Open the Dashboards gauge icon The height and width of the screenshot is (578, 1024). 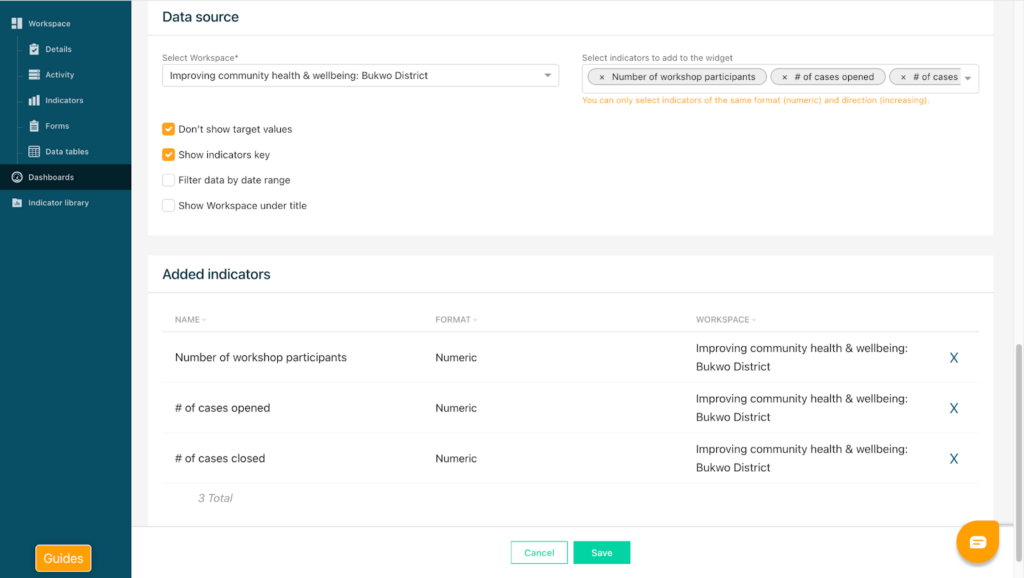click(x=16, y=177)
